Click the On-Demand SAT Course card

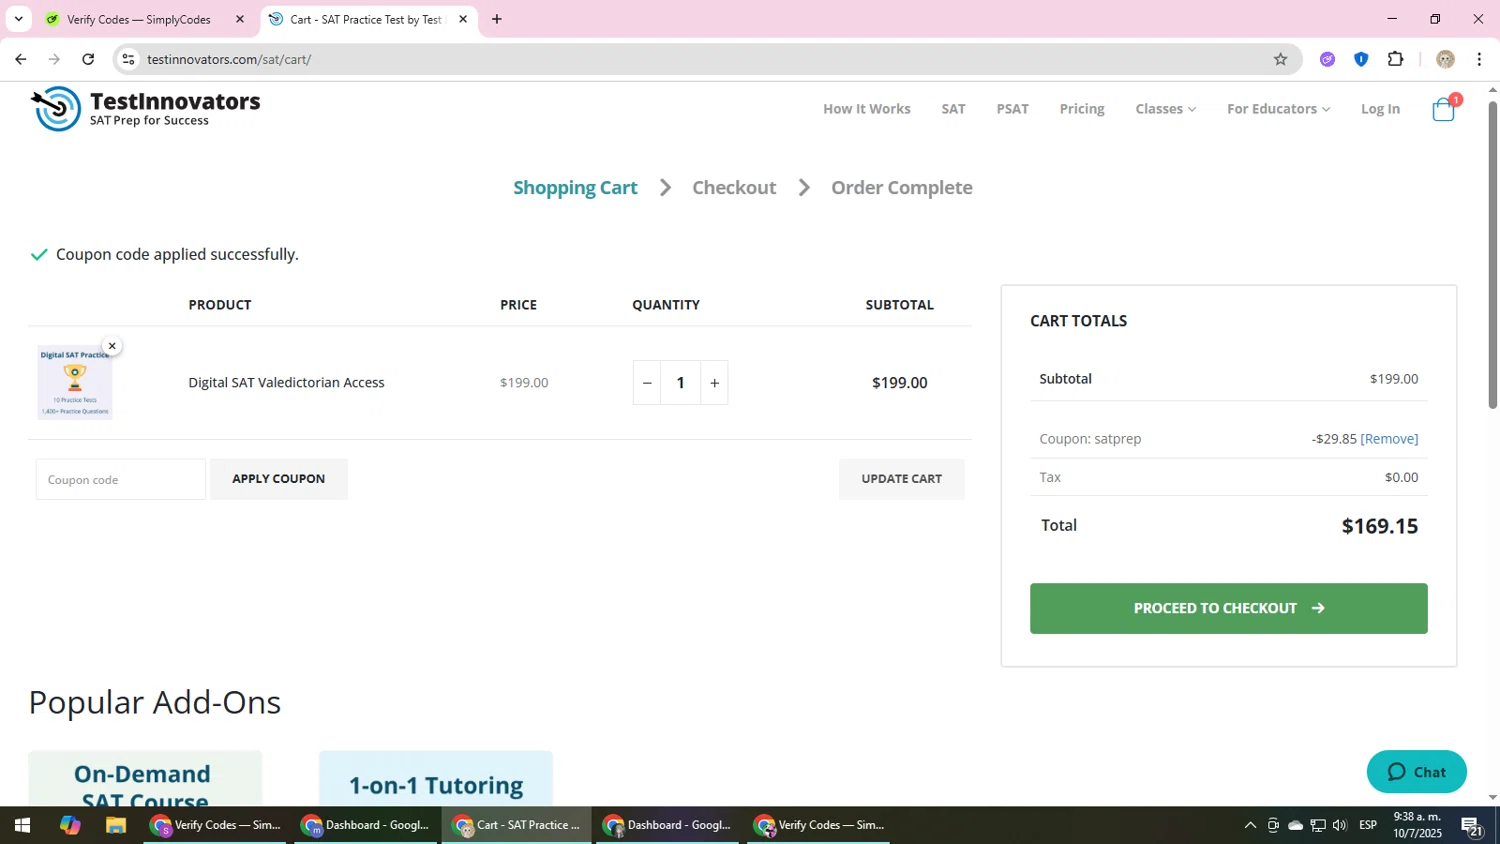(x=145, y=779)
